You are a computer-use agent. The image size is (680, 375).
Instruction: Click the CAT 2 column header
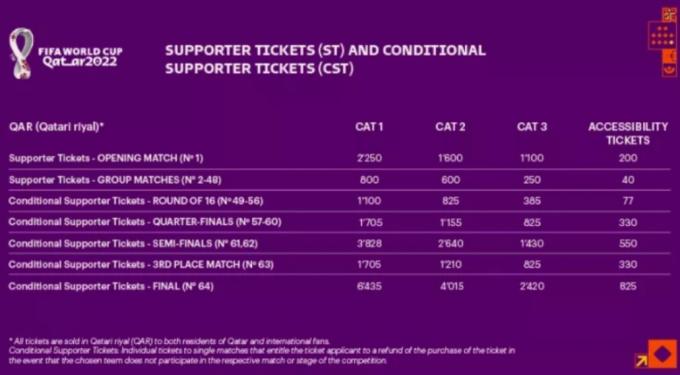450,127
